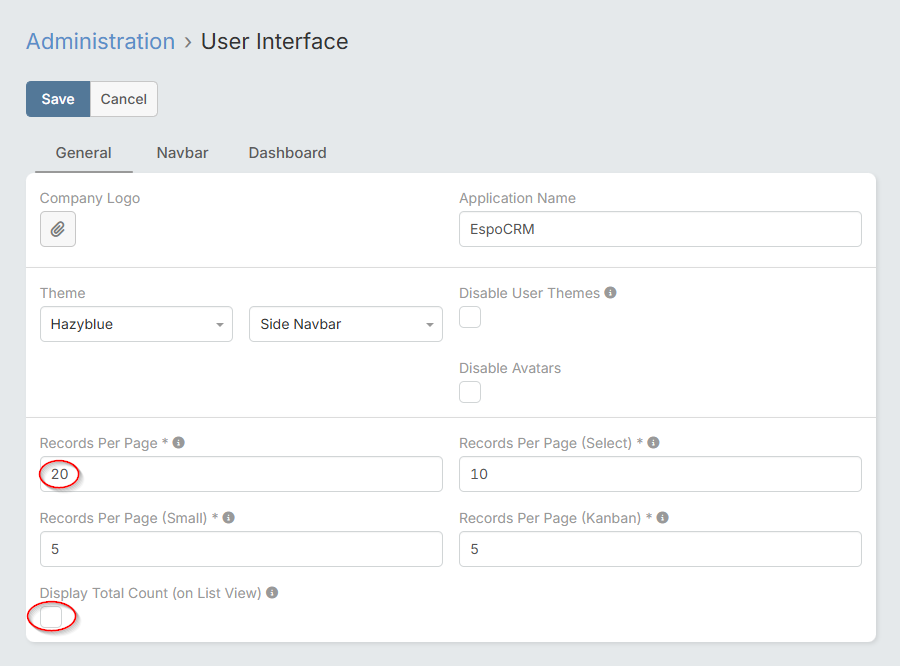Viewport: 900px width, 666px height.
Task: Open the Dashboard tab
Action: coord(288,153)
